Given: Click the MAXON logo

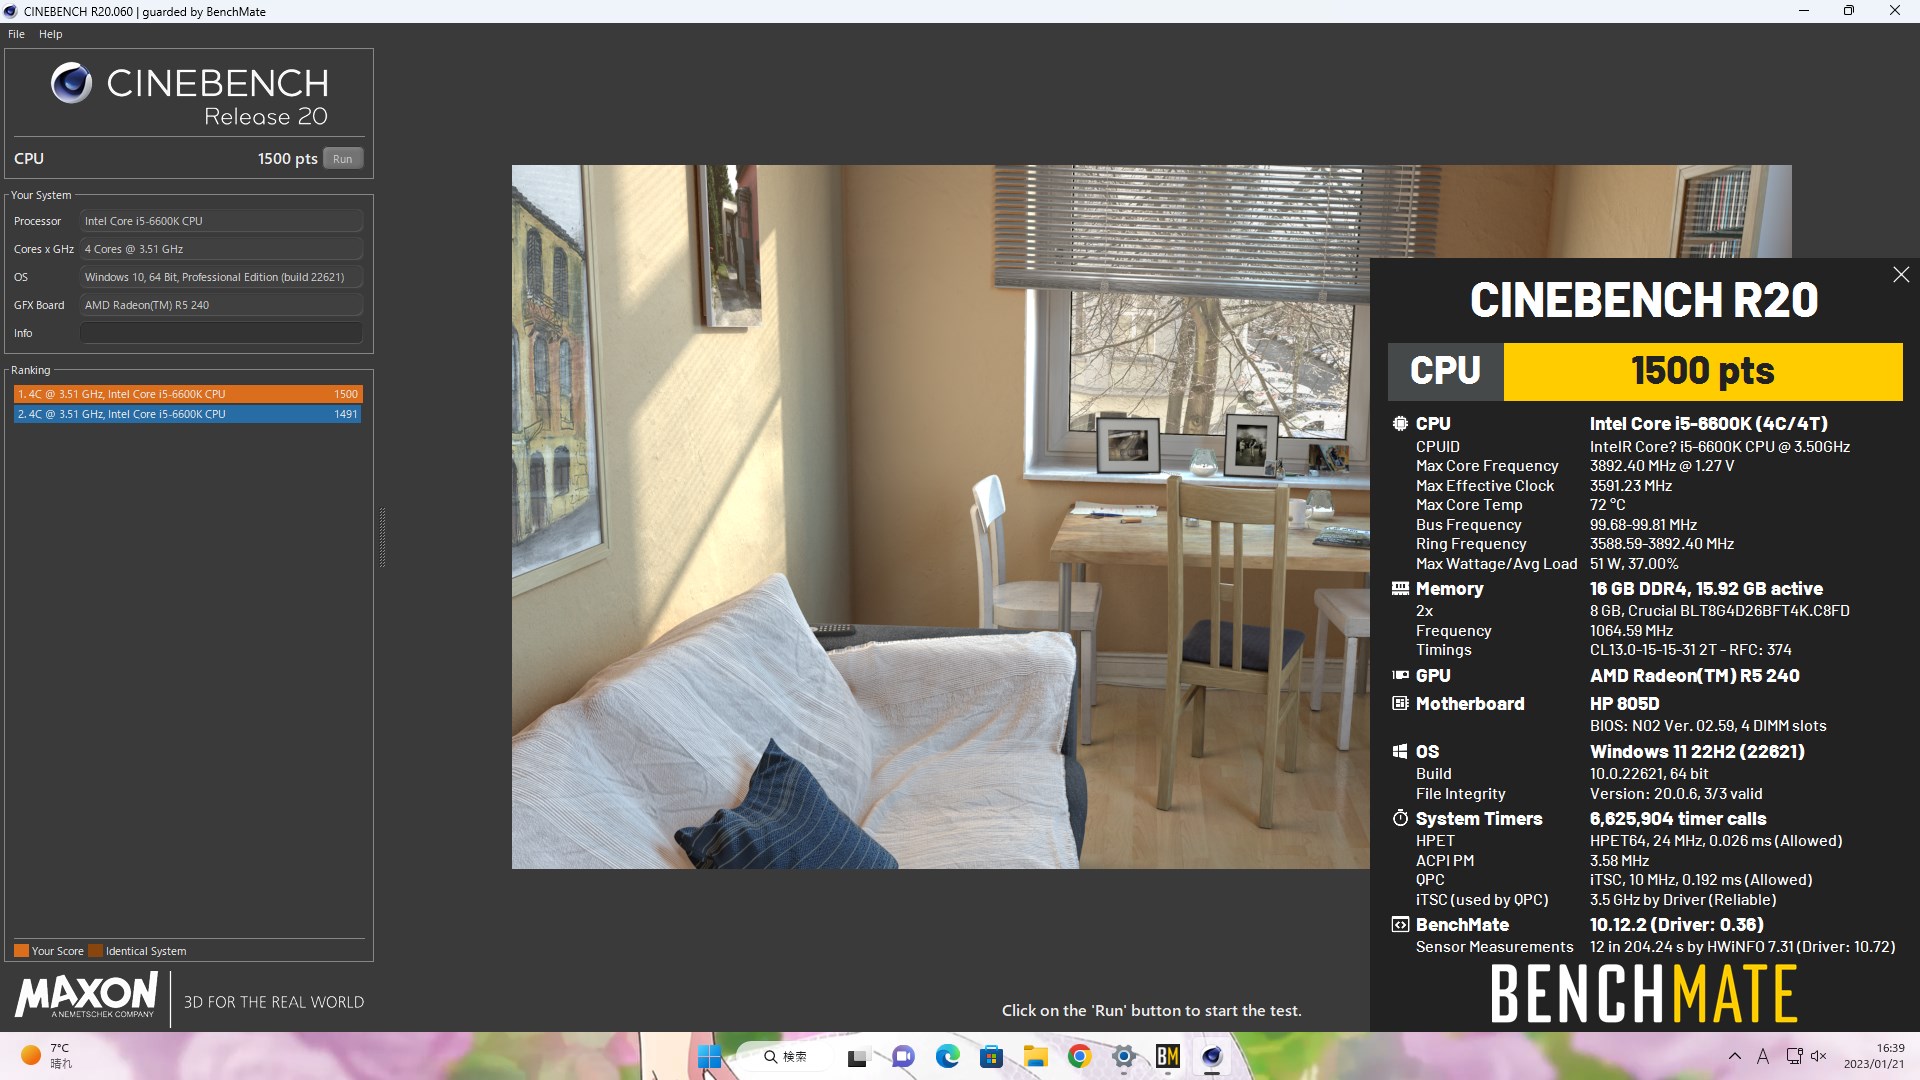Looking at the screenshot, I should point(86,996).
